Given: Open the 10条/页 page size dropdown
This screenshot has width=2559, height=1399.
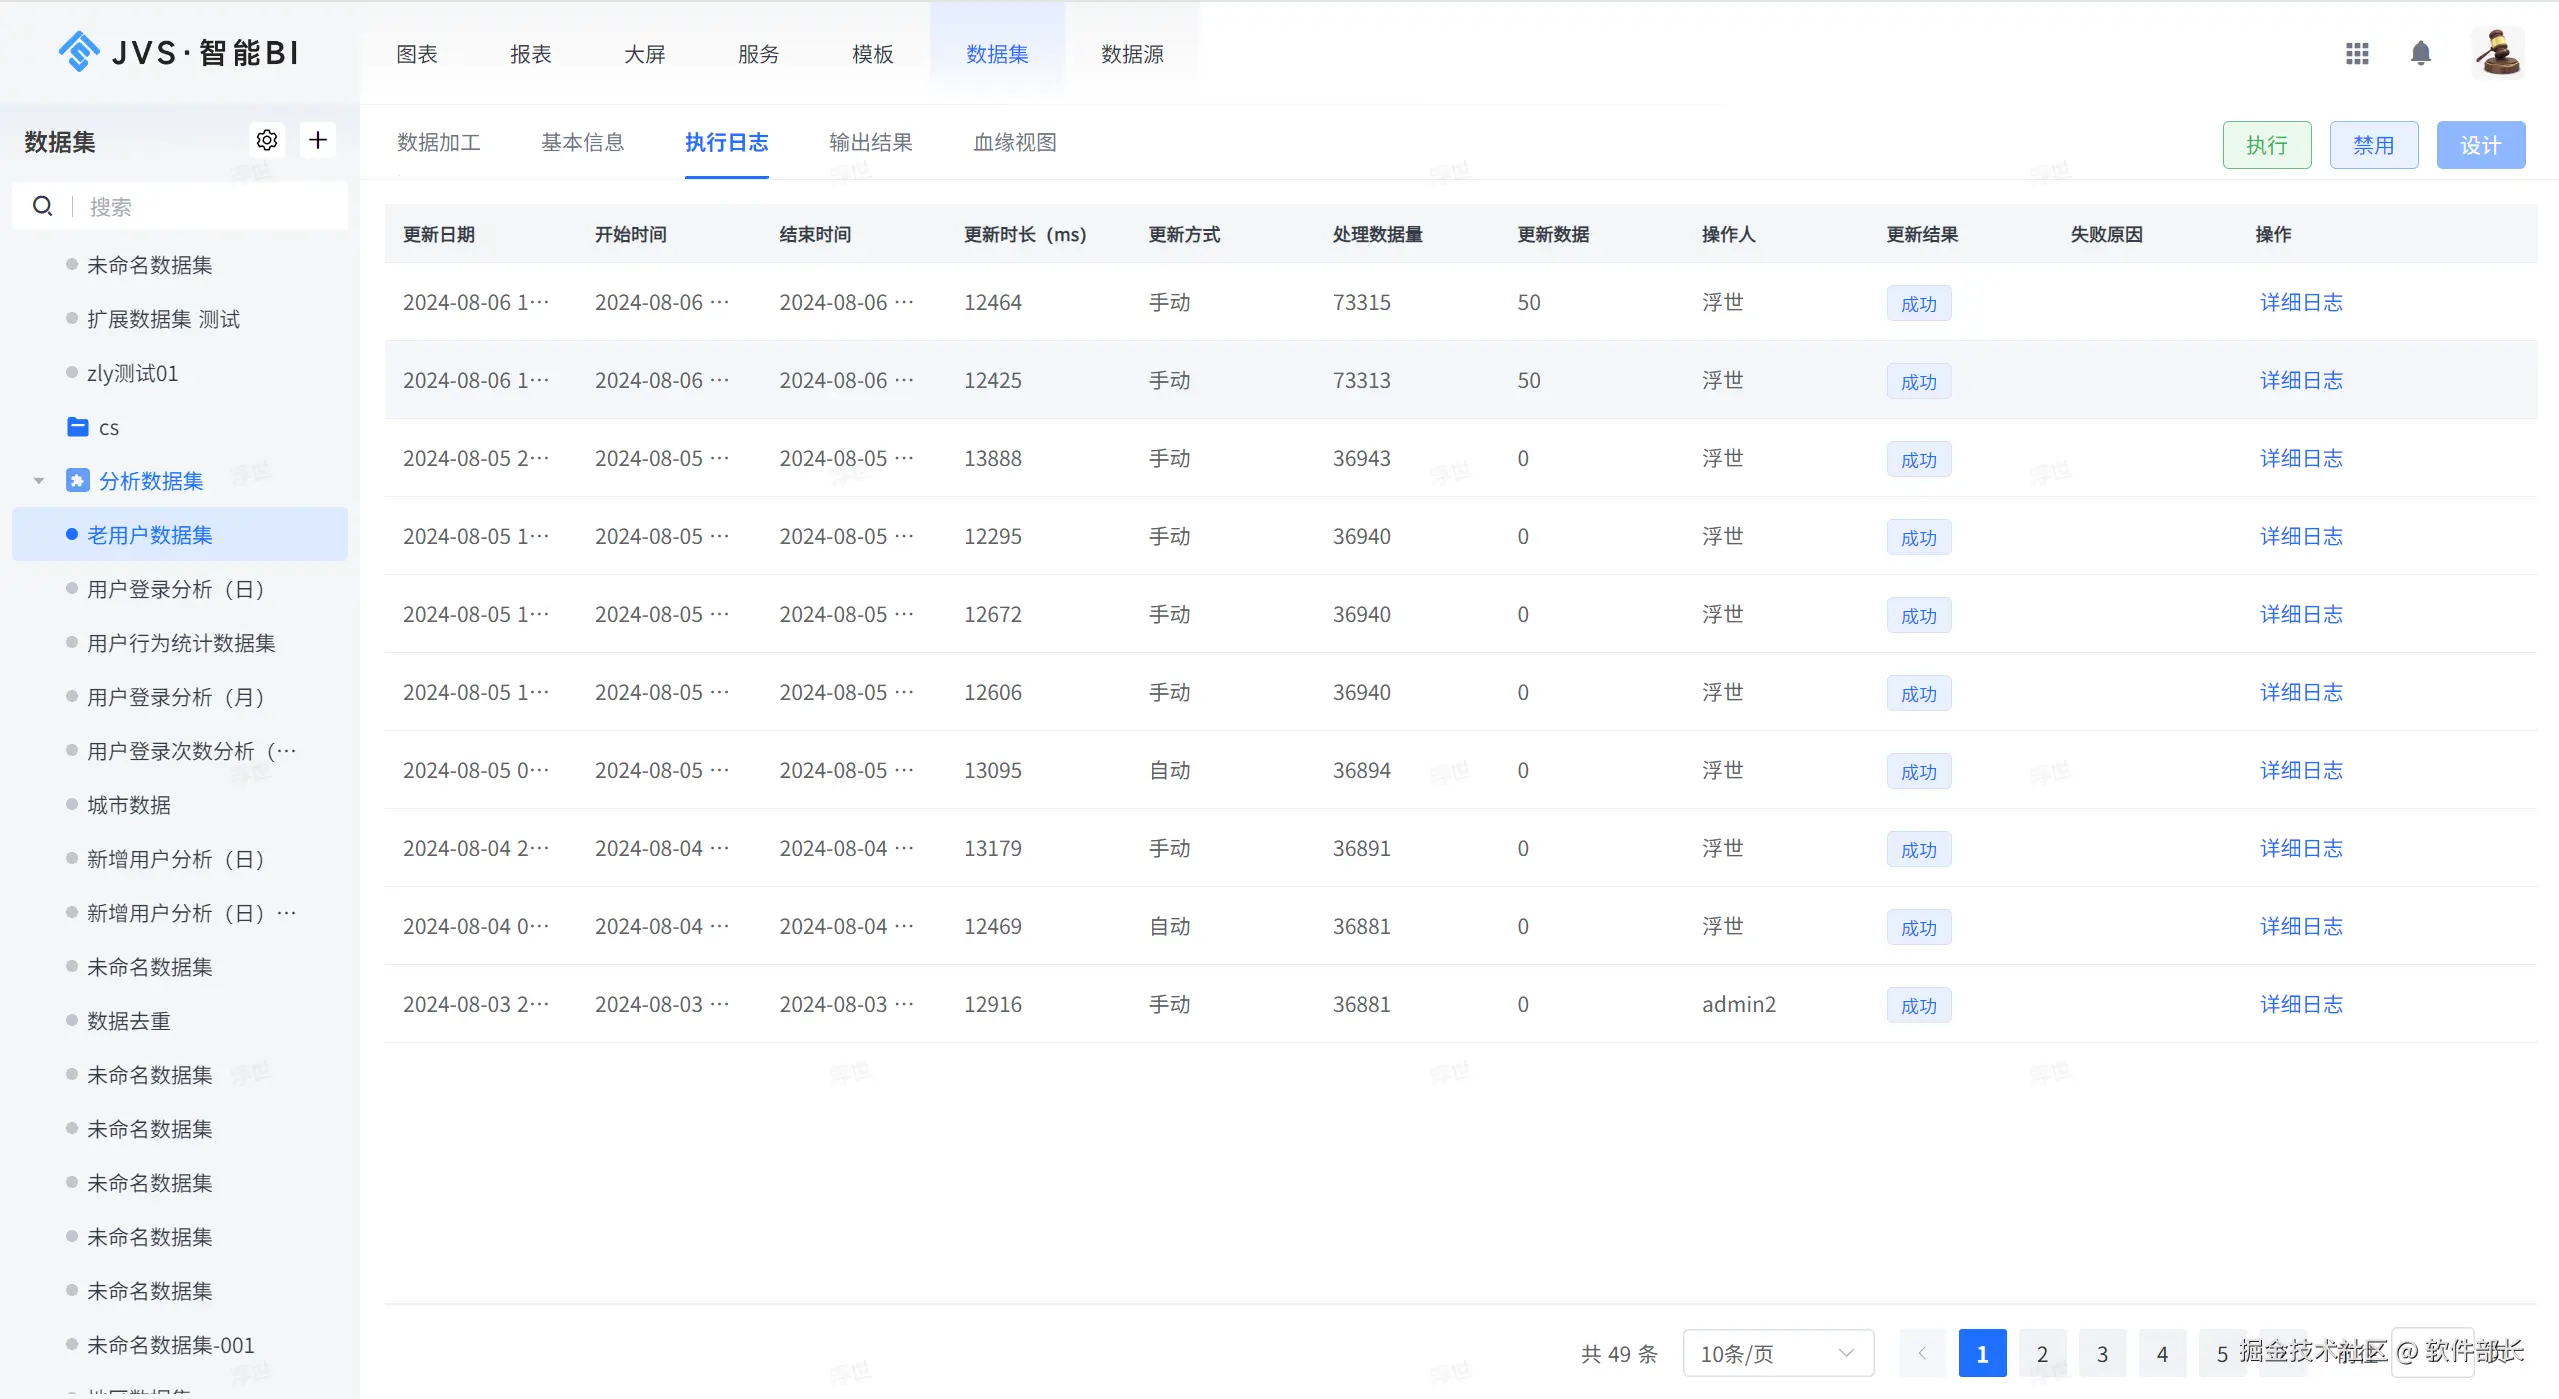Looking at the screenshot, I should click(1777, 1353).
